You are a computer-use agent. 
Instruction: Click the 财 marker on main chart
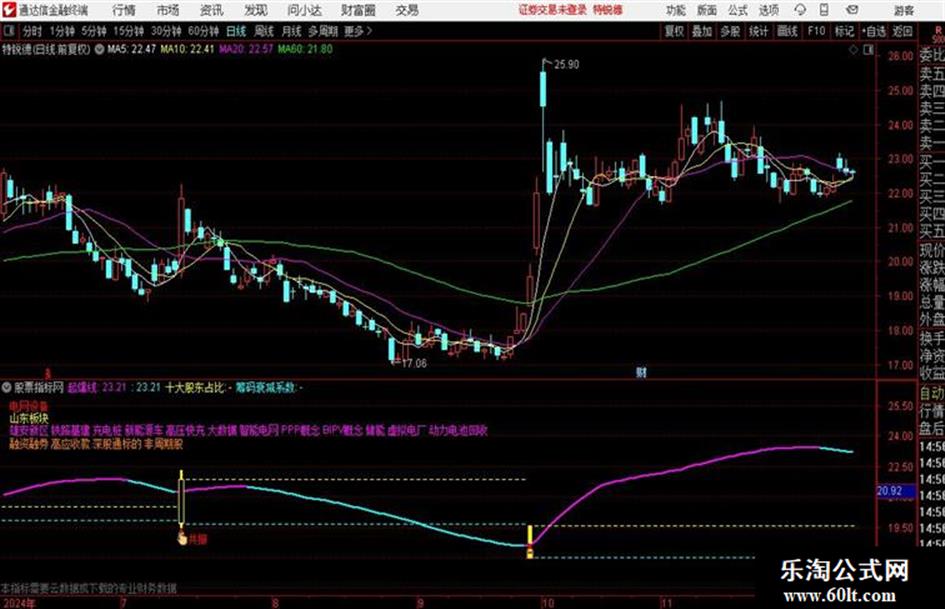click(641, 372)
